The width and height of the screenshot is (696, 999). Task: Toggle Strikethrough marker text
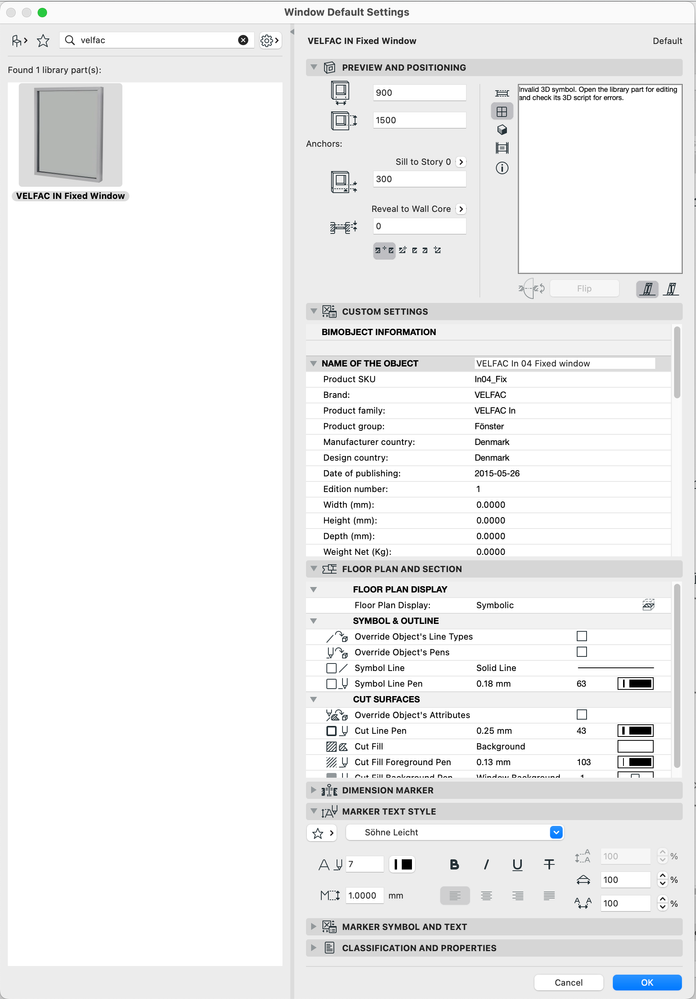(x=549, y=865)
